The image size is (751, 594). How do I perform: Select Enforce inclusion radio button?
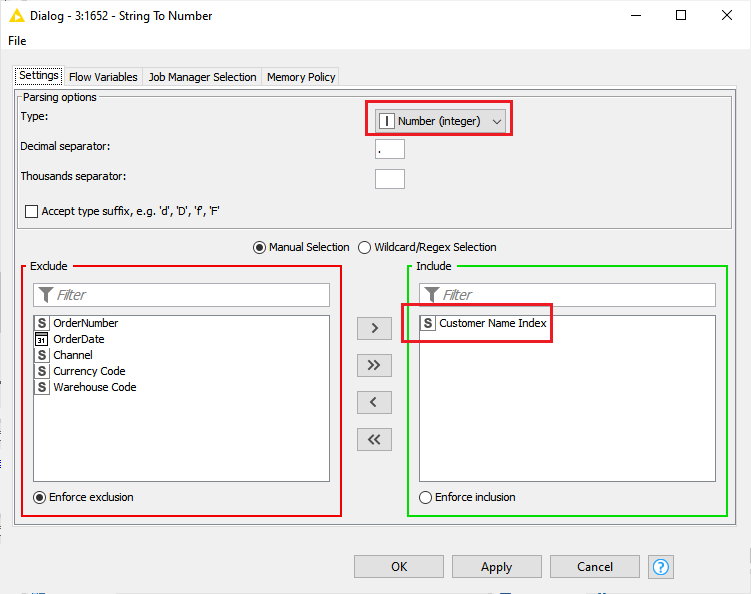click(x=426, y=497)
